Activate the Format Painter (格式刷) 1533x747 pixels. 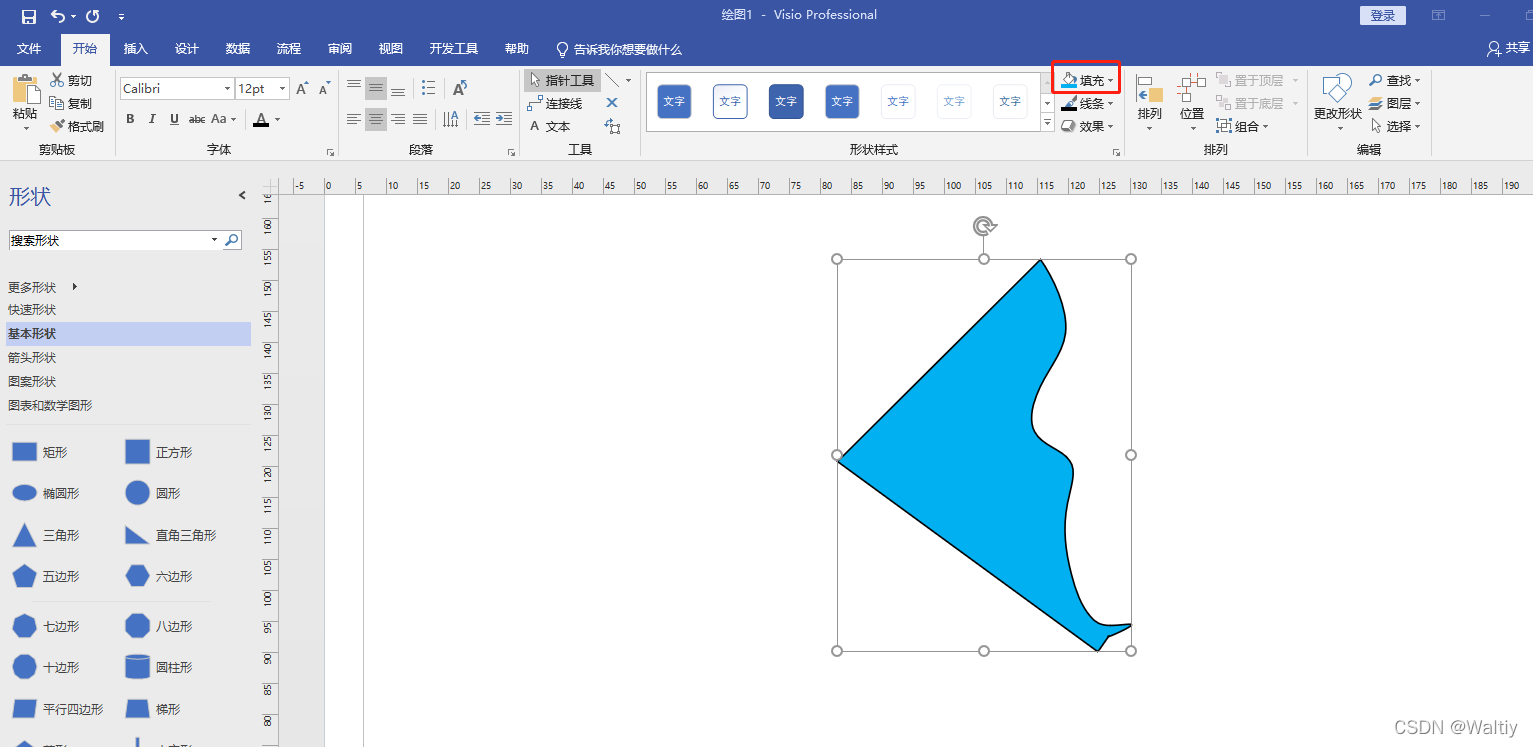pos(76,126)
